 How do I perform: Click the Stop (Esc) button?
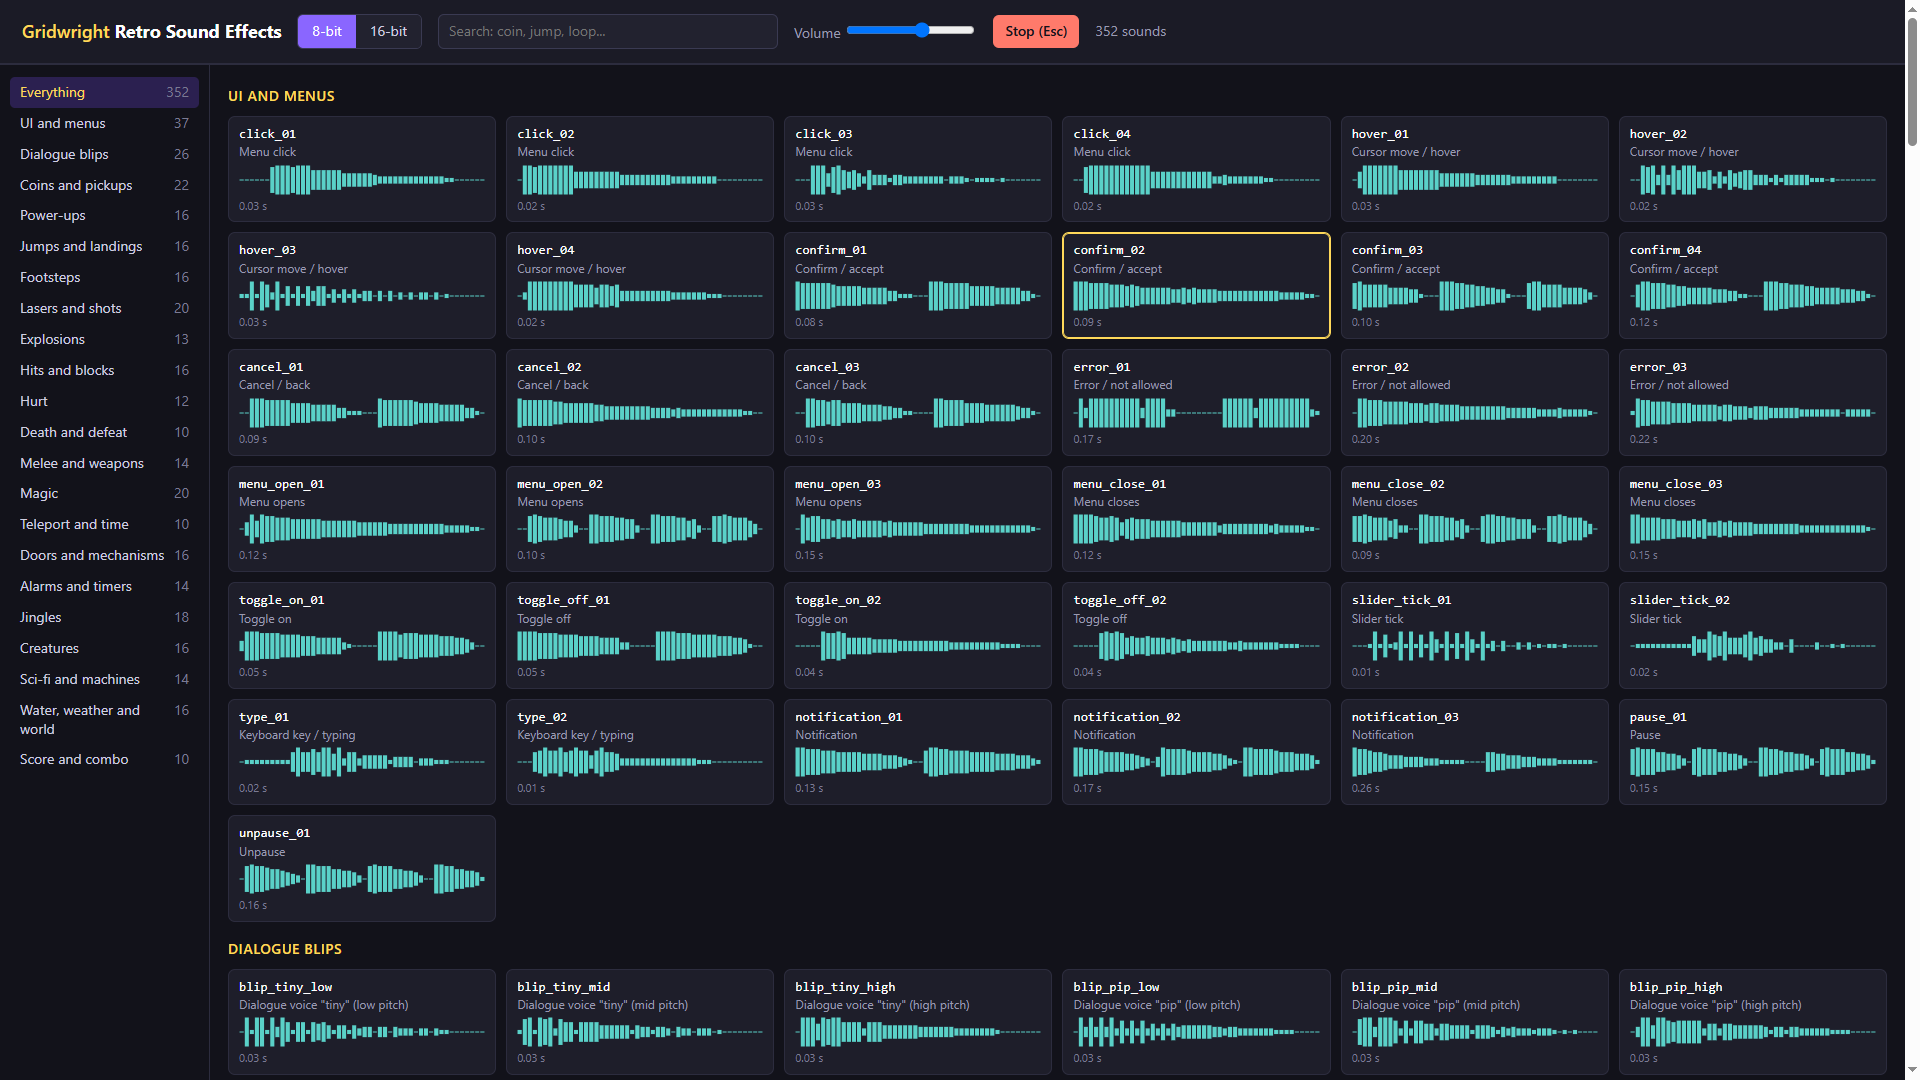point(1035,31)
